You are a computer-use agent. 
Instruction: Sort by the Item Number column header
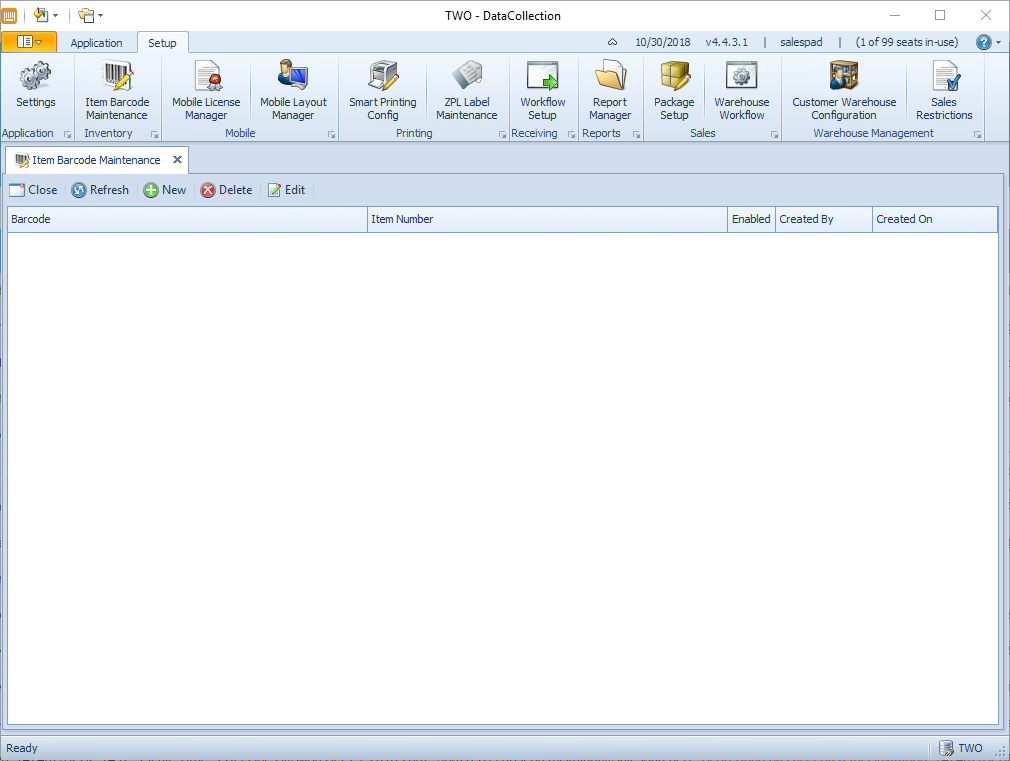(x=547, y=219)
